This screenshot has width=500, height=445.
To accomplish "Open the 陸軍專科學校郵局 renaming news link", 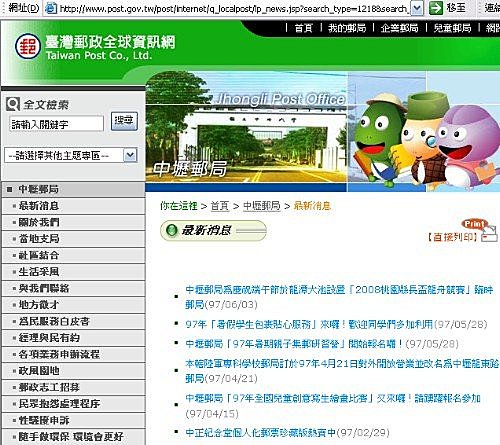I will [342, 371].
